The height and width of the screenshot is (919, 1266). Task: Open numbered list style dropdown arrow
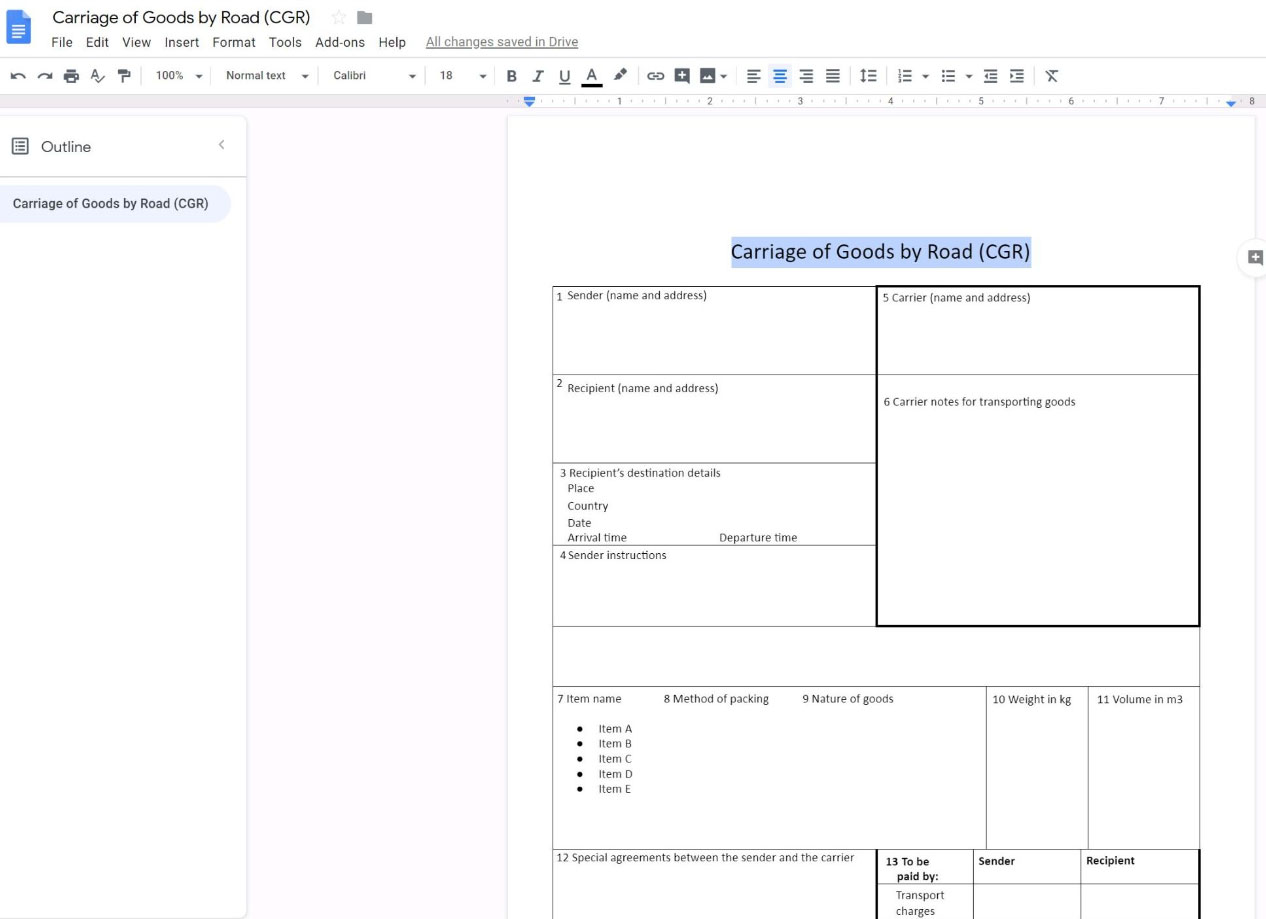pos(925,76)
